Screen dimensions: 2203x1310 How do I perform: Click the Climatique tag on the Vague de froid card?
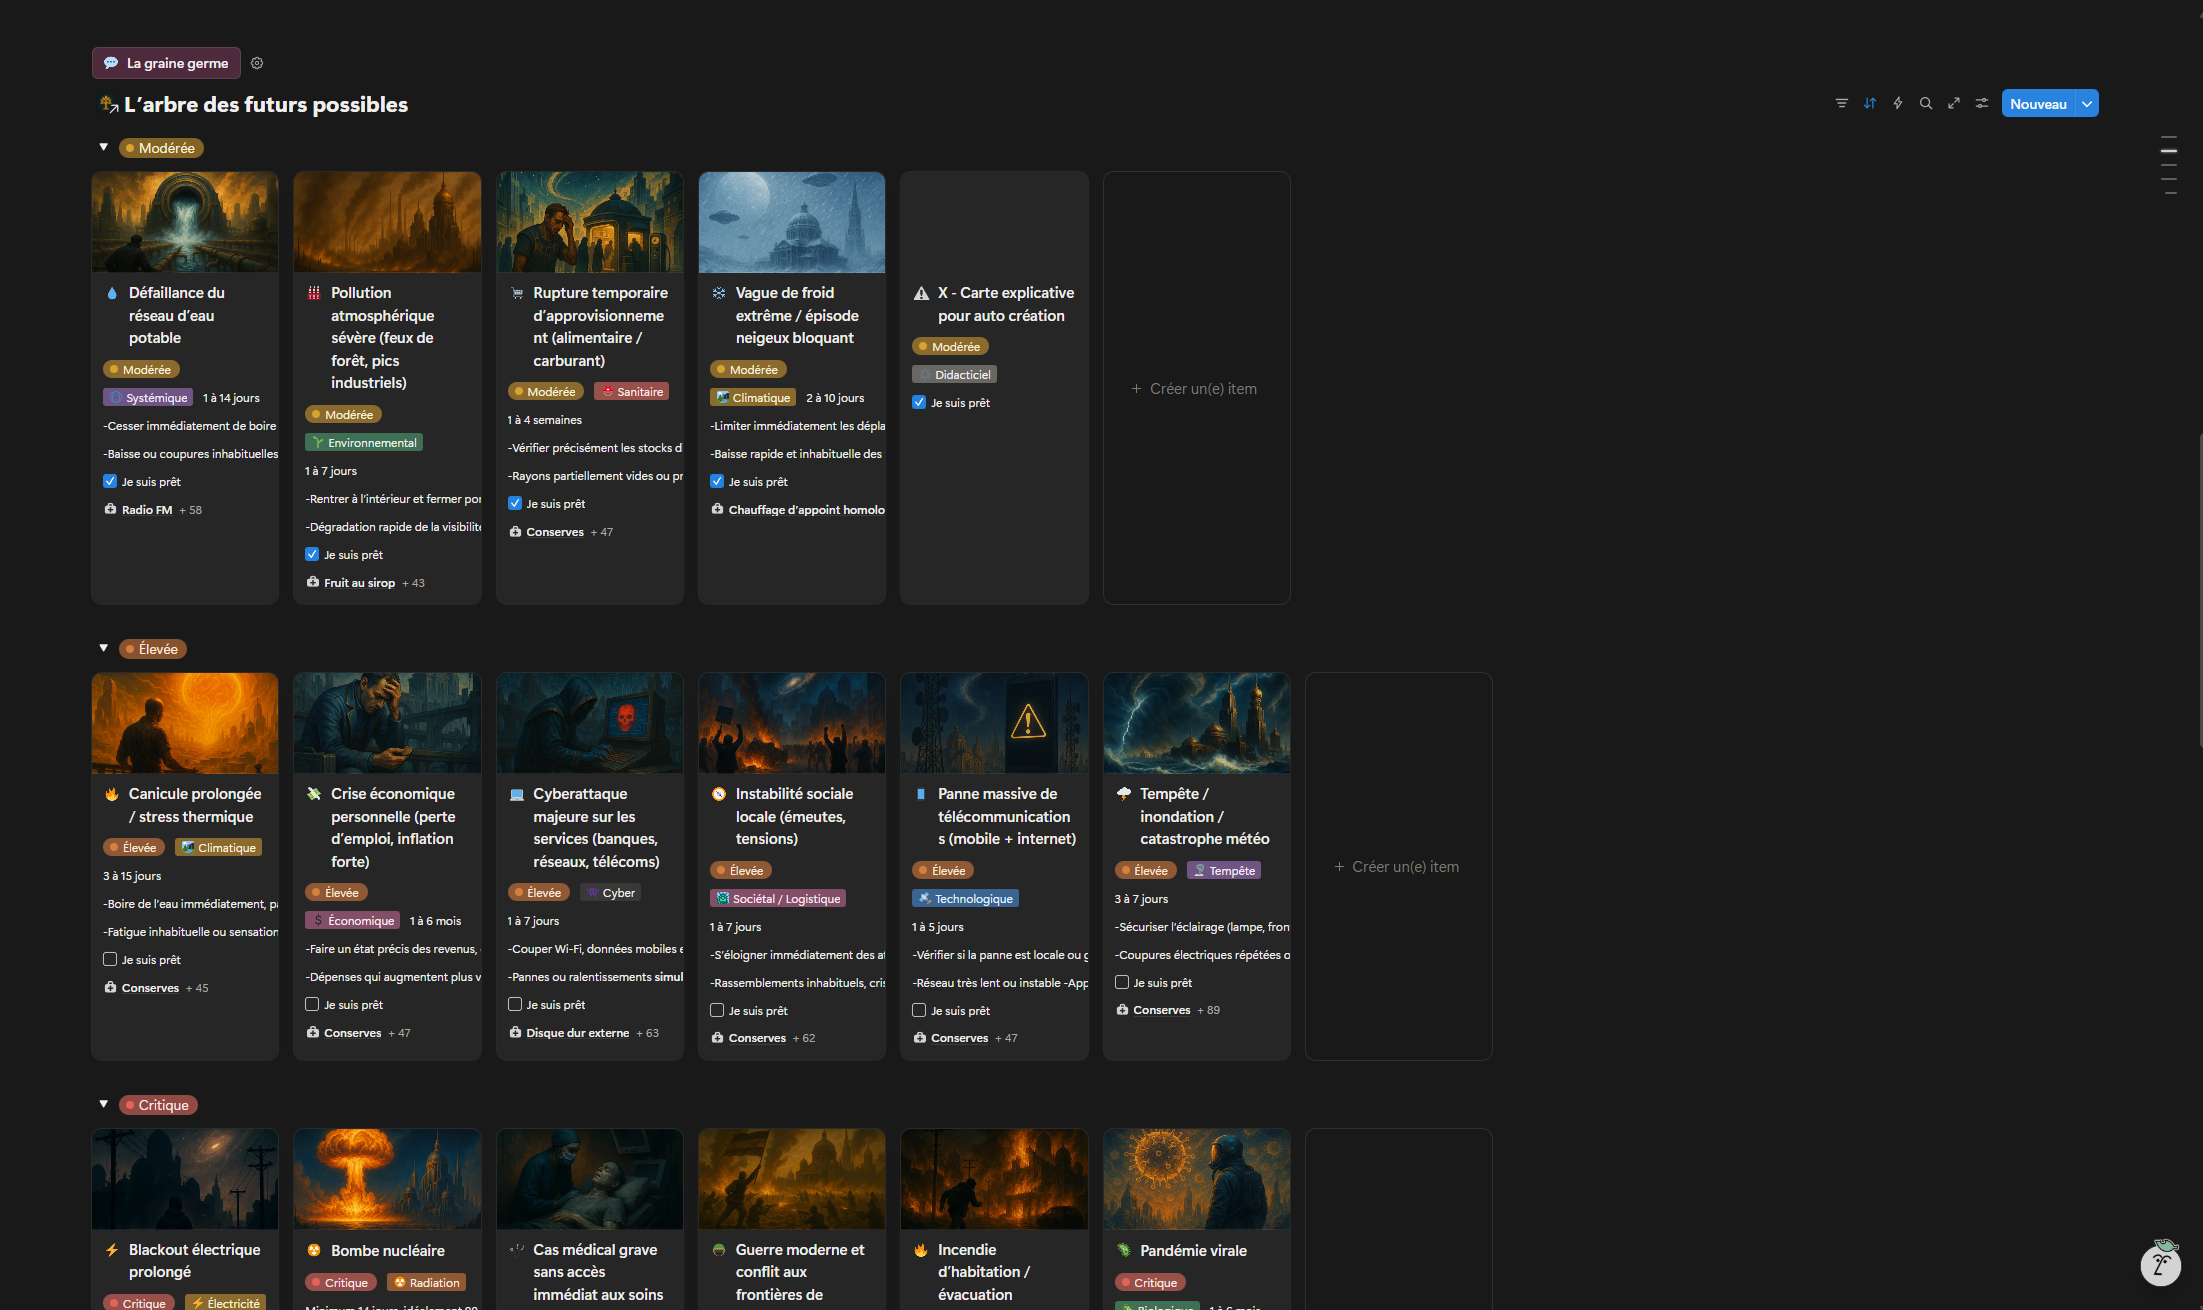pos(753,398)
